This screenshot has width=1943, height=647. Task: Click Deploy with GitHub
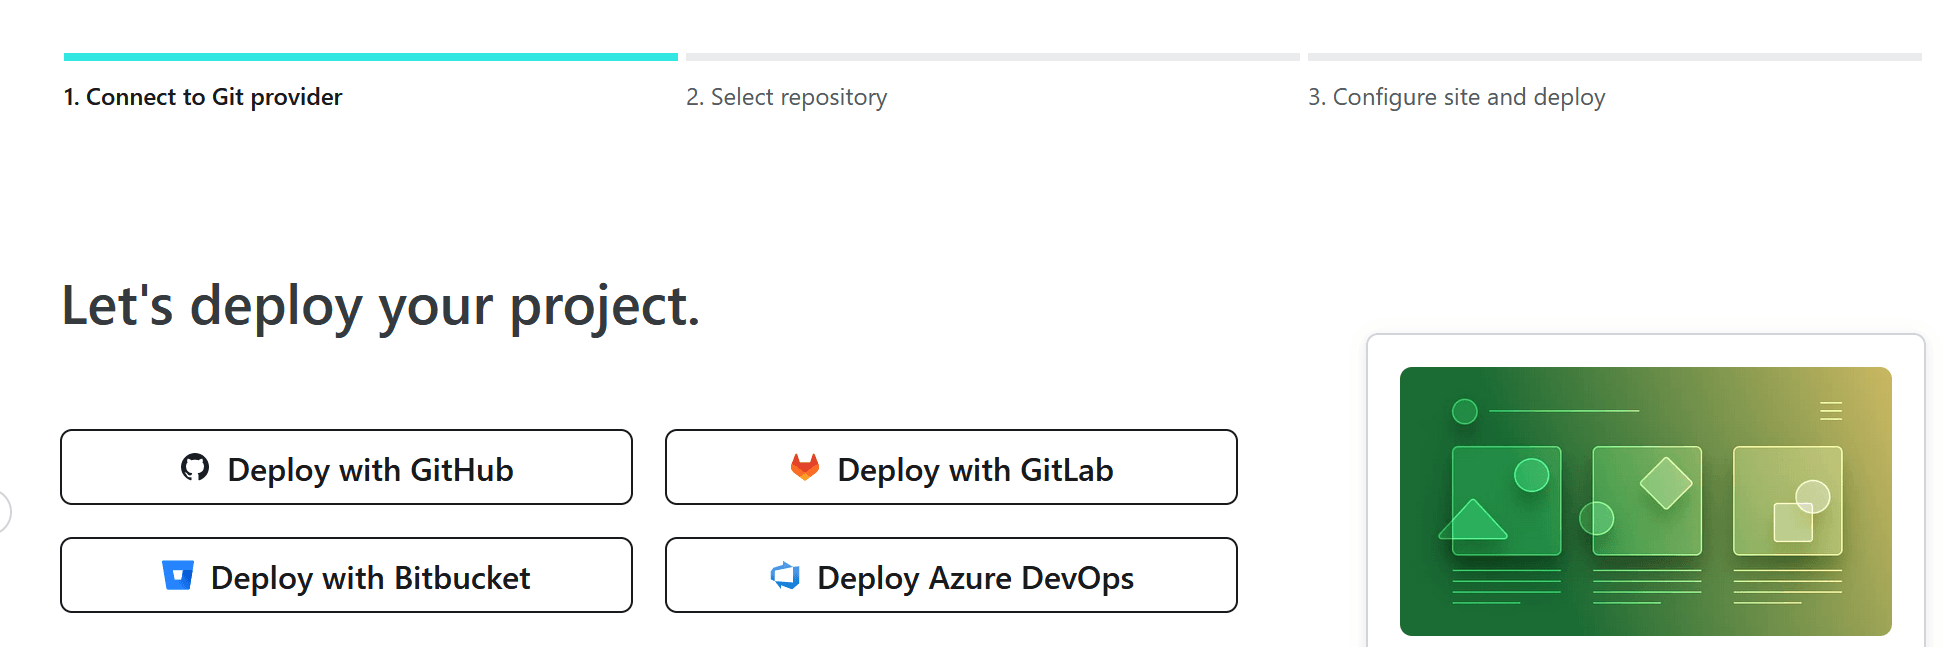[347, 468]
